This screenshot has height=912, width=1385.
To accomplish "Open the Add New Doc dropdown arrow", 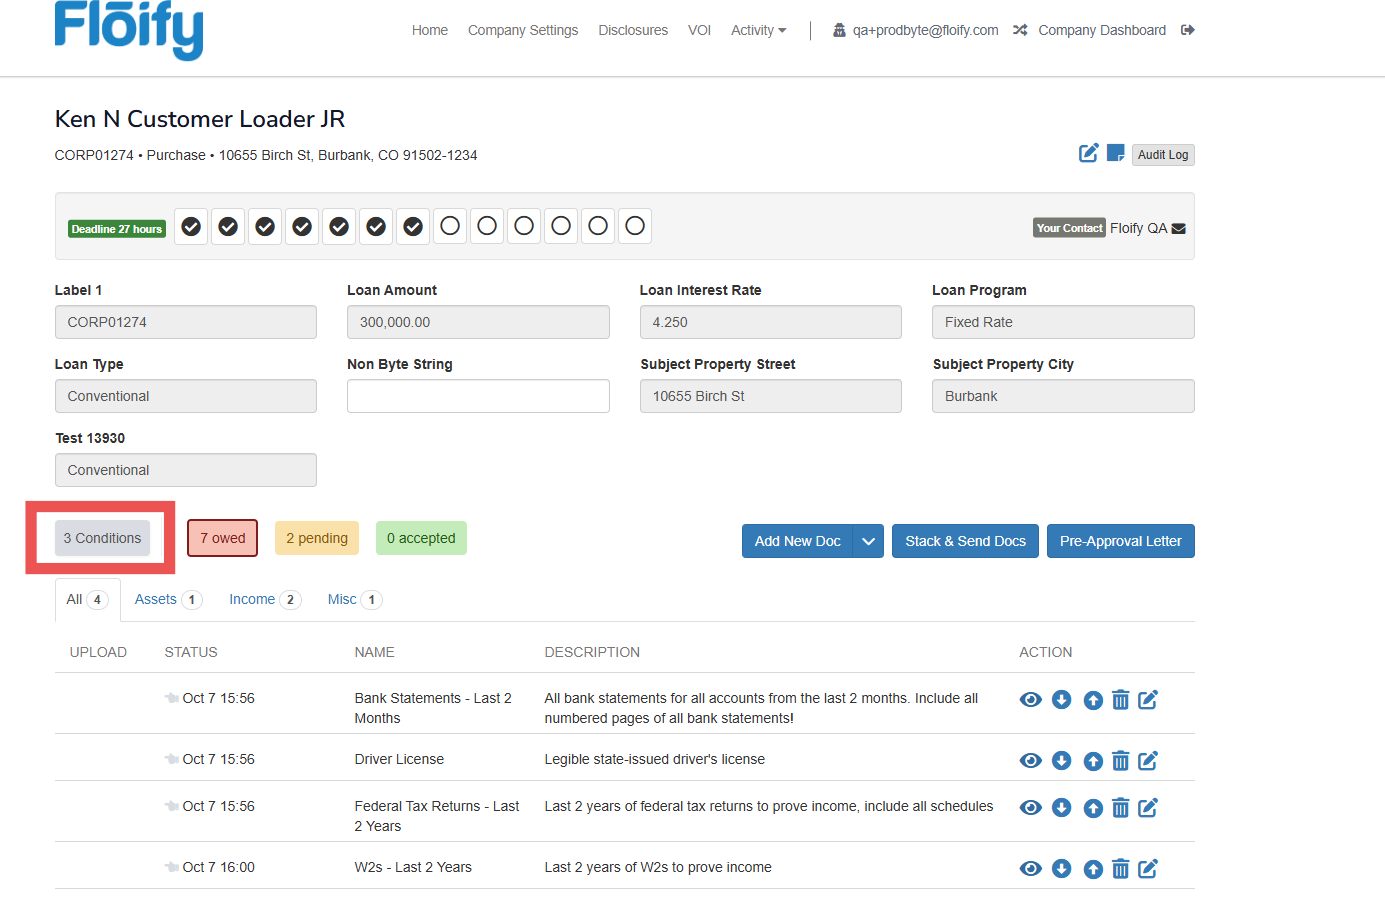I will click(x=868, y=541).
